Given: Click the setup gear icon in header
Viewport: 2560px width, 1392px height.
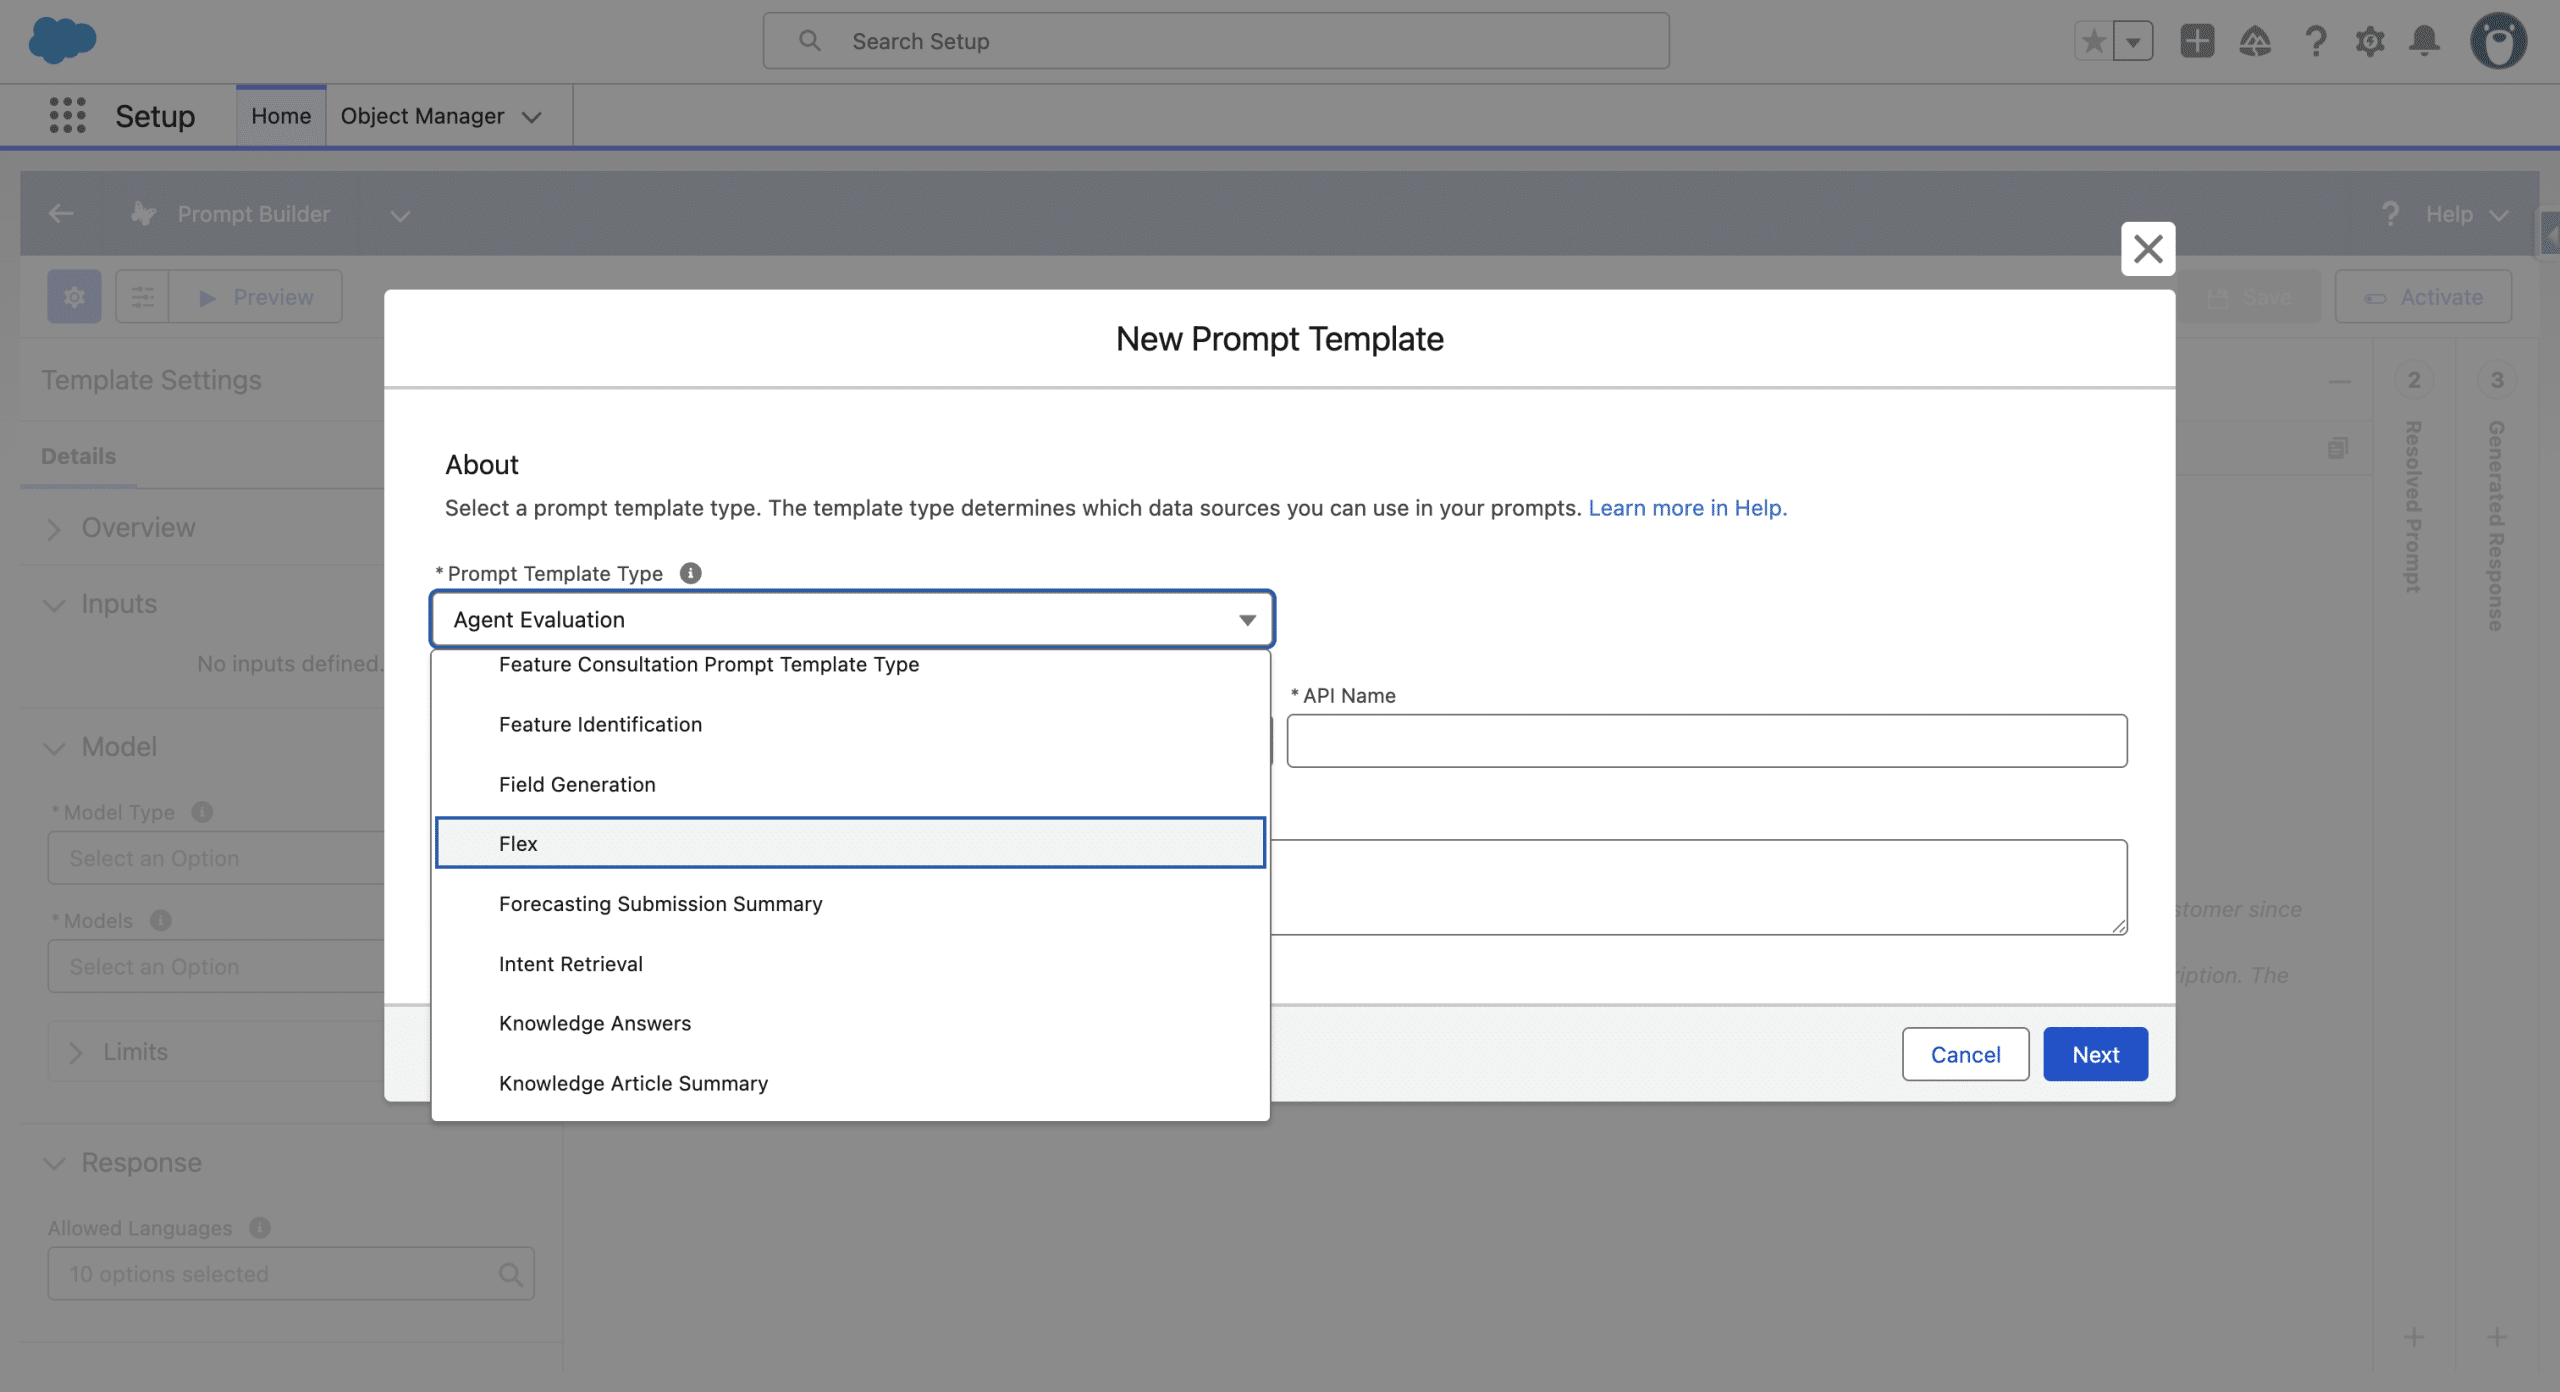Looking at the screenshot, I should coord(2369,41).
